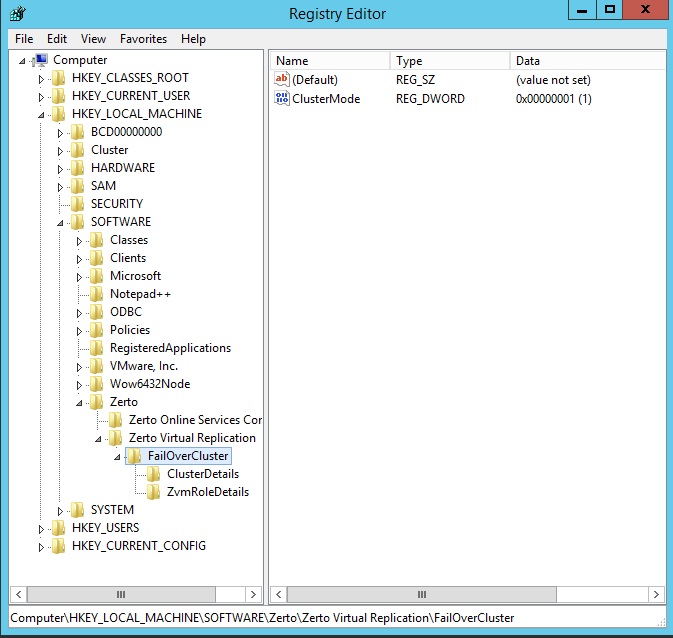The height and width of the screenshot is (638, 673).
Task: Click the (Default) string value icon
Action: click(282, 79)
